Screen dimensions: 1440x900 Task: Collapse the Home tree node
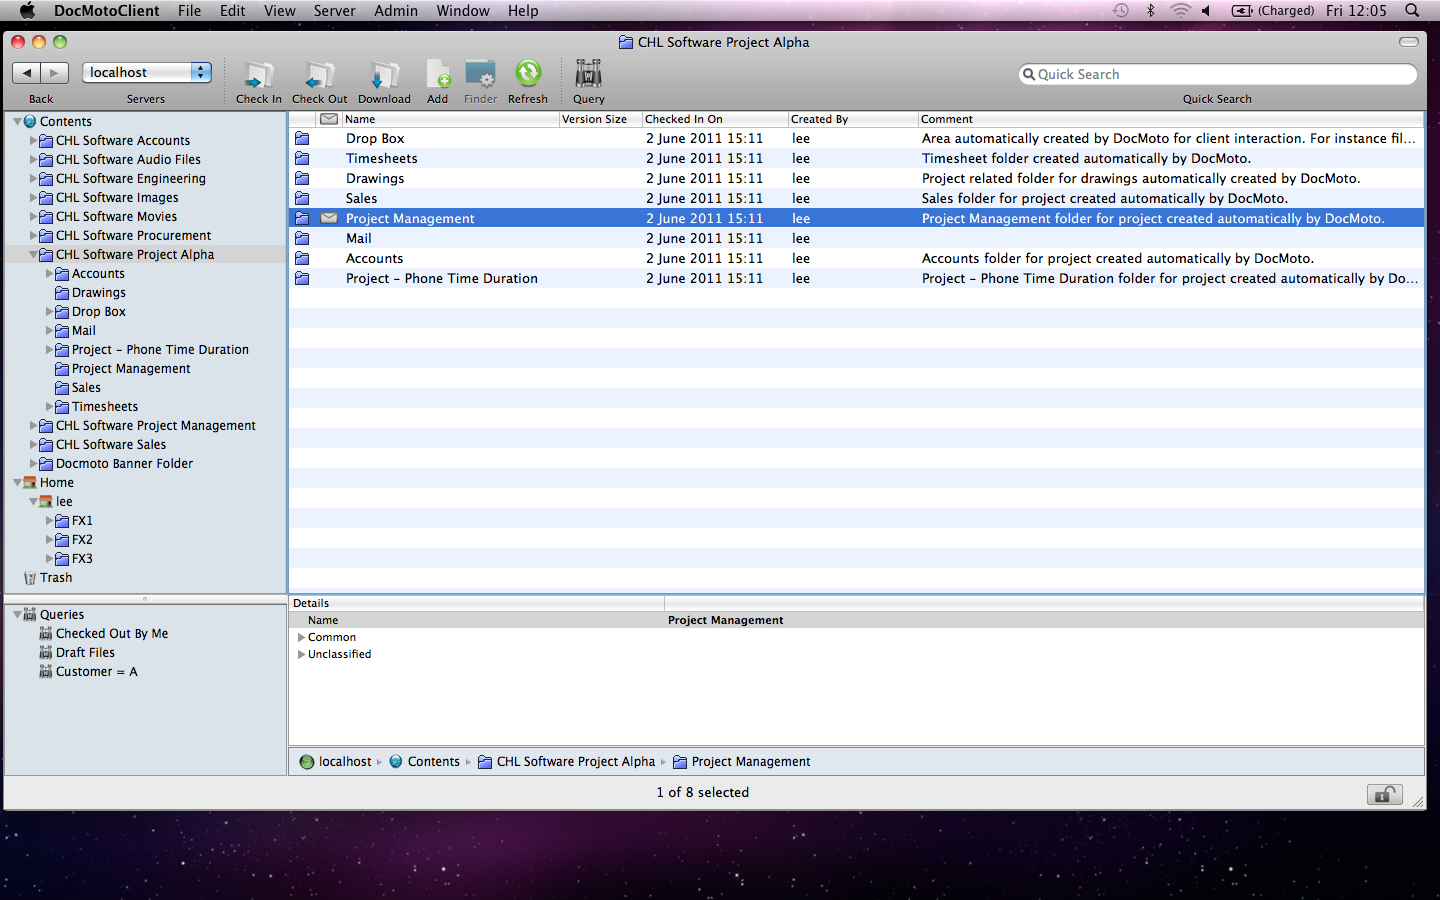coord(17,483)
